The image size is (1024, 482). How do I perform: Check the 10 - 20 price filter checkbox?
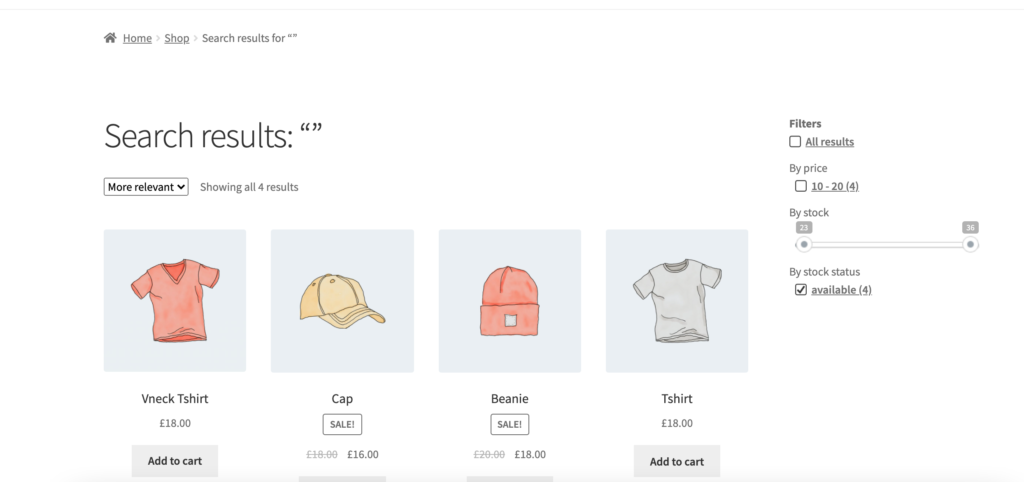(801, 186)
